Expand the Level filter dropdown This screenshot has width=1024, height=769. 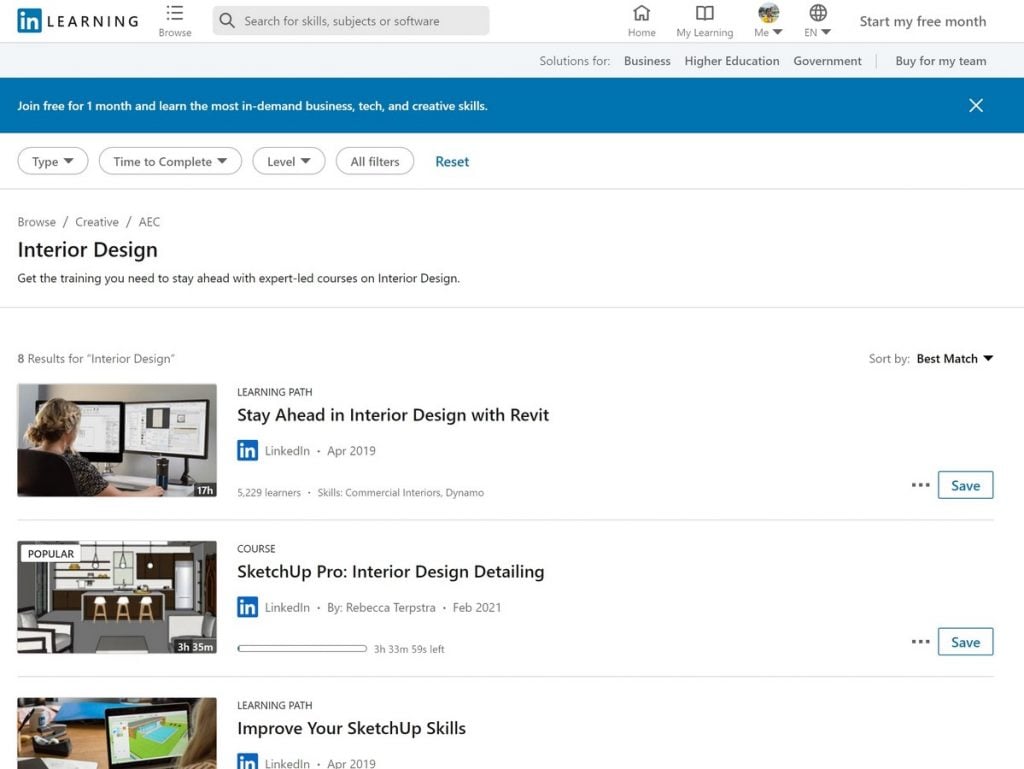tap(289, 161)
